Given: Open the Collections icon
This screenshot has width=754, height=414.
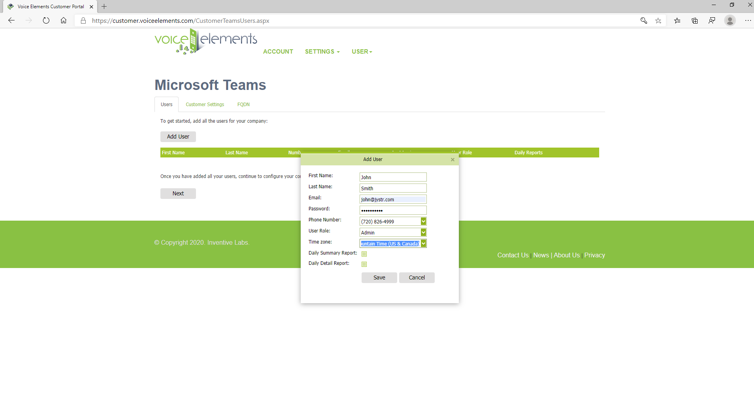Looking at the screenshot, I should point(695,21).
